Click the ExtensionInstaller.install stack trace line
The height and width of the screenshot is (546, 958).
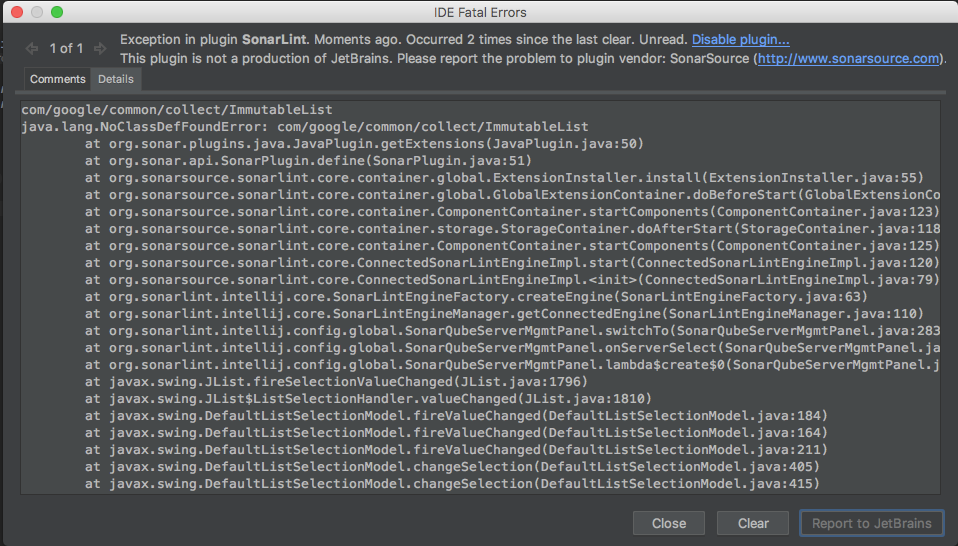[x=504, y=178]
